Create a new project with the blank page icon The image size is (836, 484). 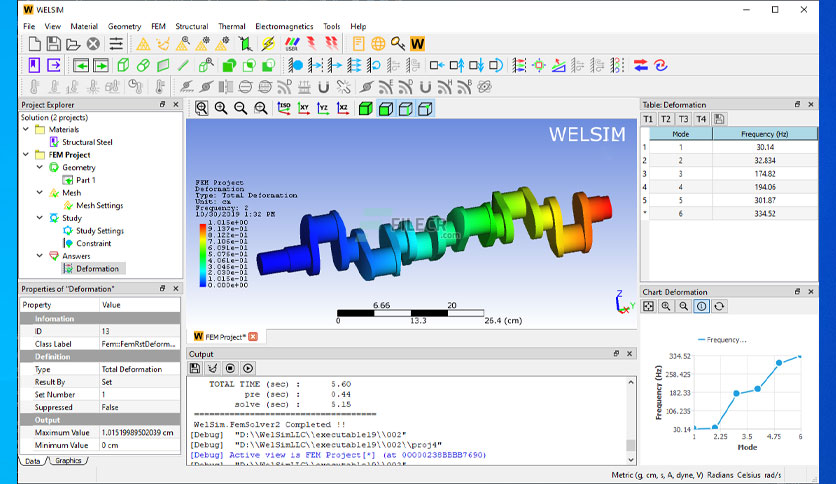(35, 44)
